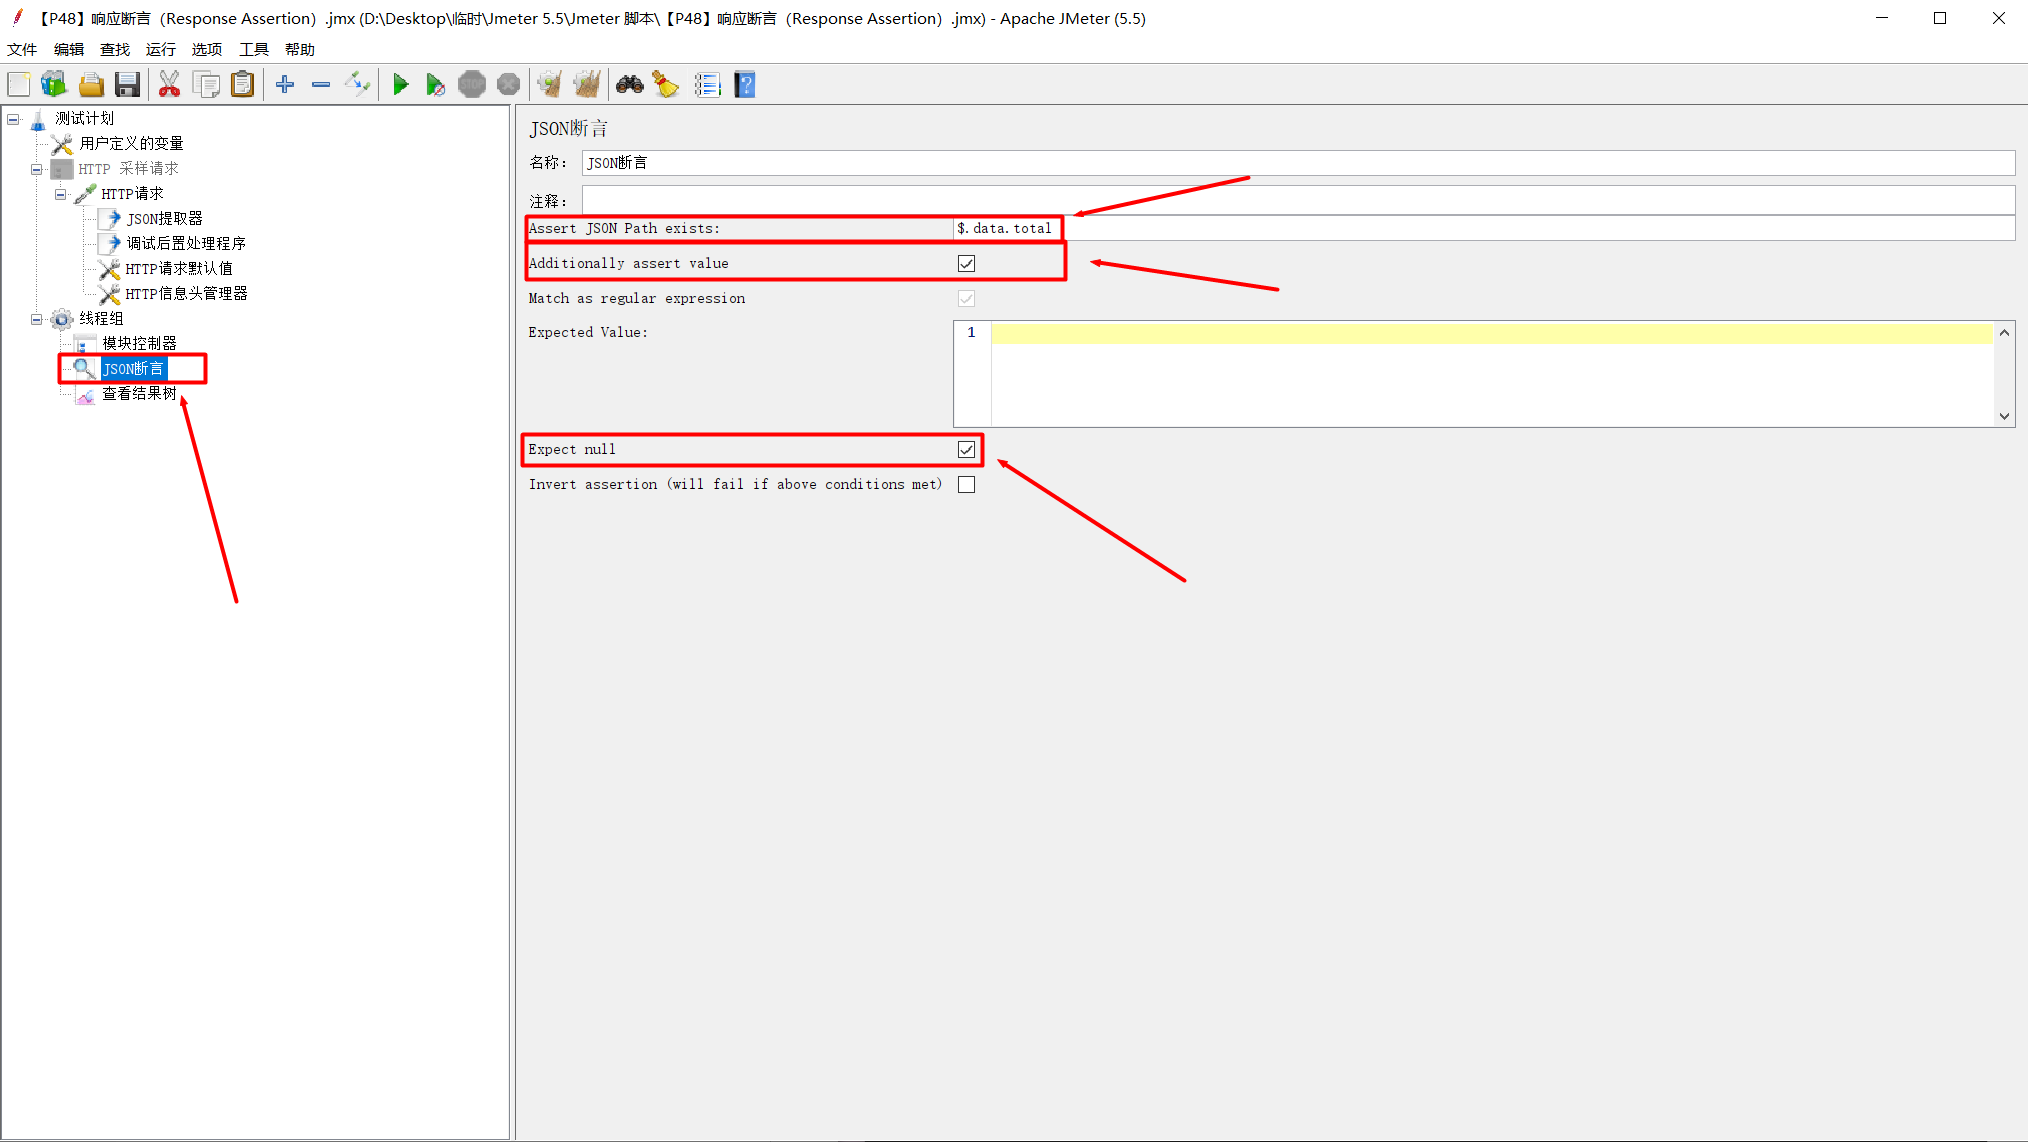Select JSON断言 tree item
The image size is (2028, 1142).
[132, 368]
